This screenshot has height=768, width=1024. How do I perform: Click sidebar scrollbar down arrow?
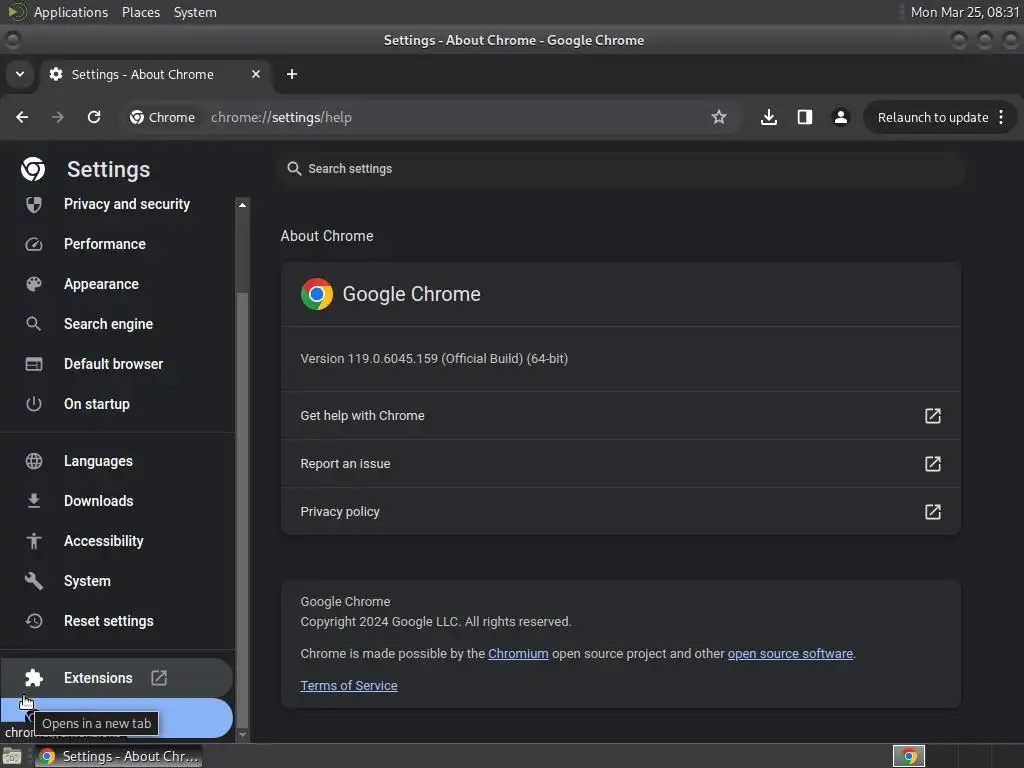tap(242, 734)
